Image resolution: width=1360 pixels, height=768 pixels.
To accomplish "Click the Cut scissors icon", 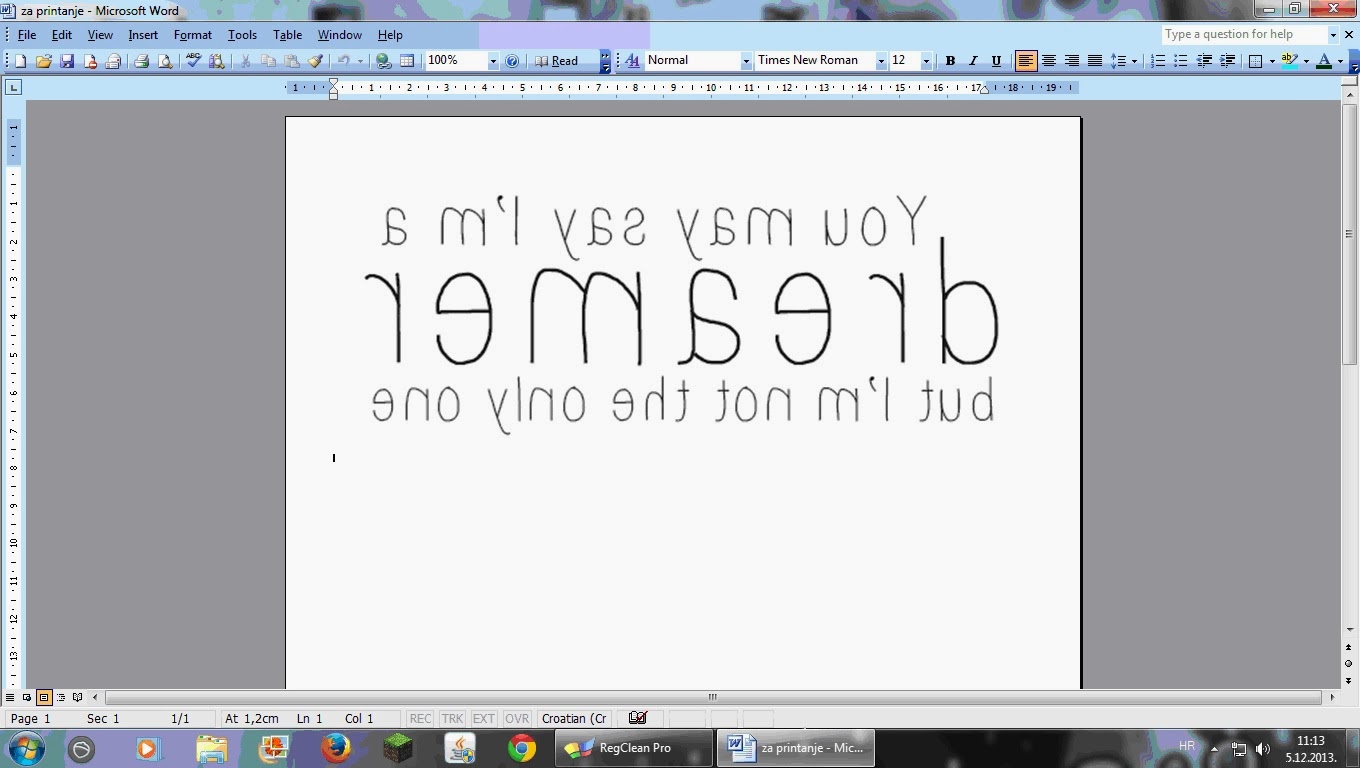I will point(245,61).
